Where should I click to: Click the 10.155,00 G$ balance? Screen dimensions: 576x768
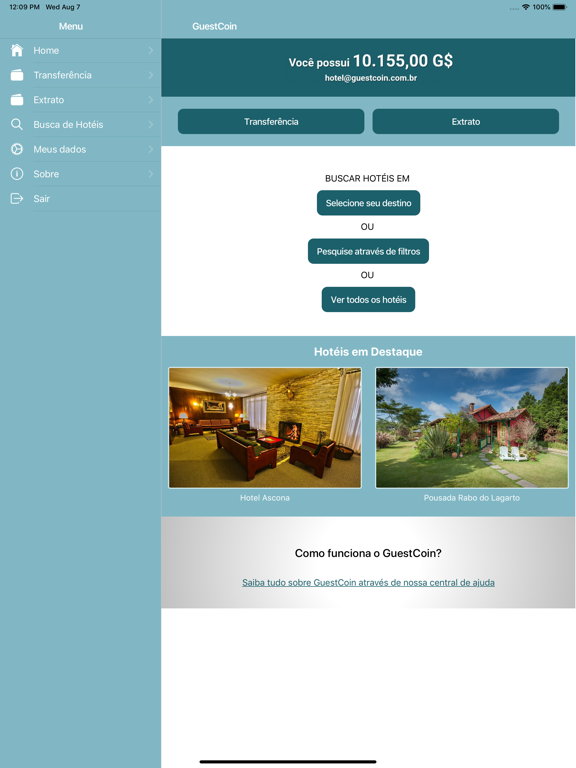point(403,61)
